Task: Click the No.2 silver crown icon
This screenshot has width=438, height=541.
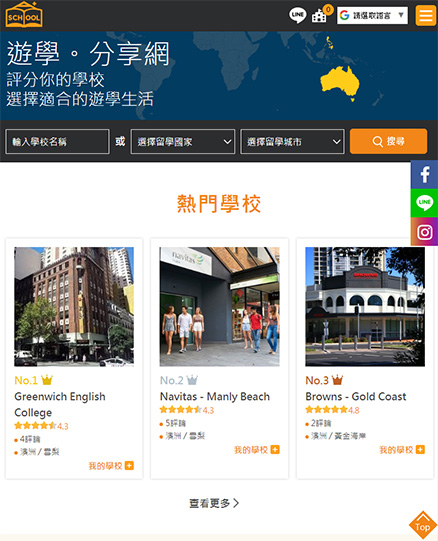Action: tap(192, 380)
